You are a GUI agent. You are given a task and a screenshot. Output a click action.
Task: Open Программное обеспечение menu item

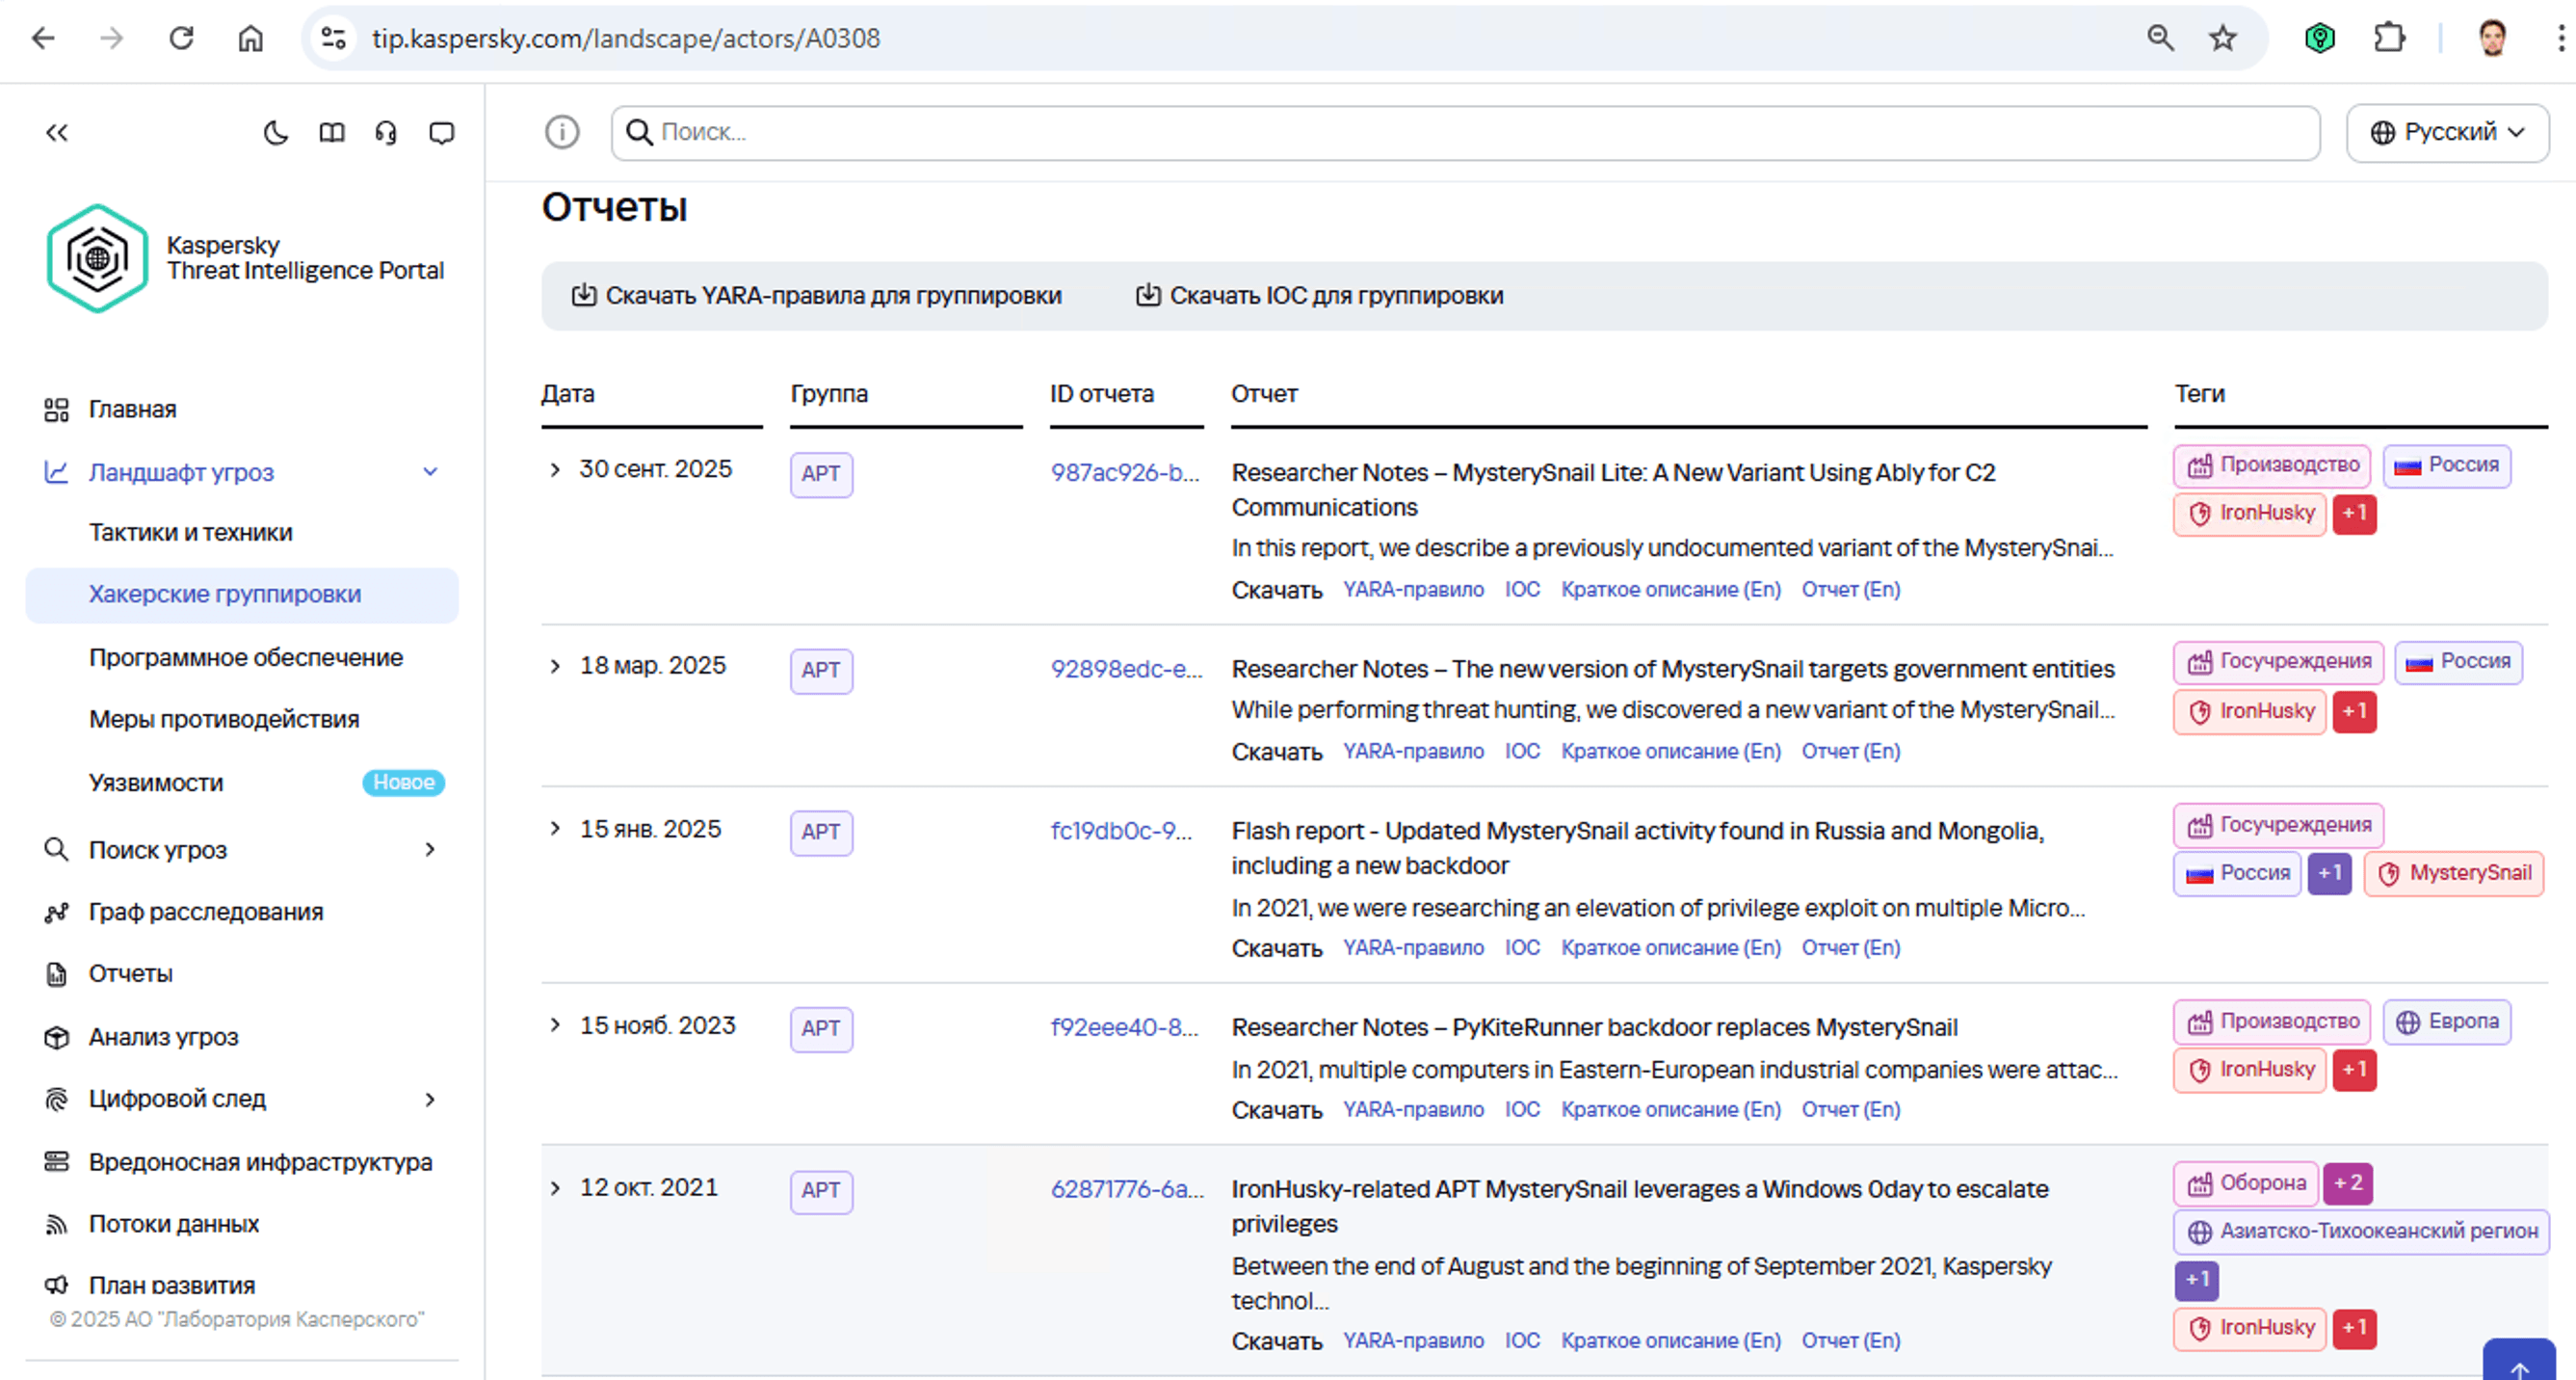[x=245, y=657]
